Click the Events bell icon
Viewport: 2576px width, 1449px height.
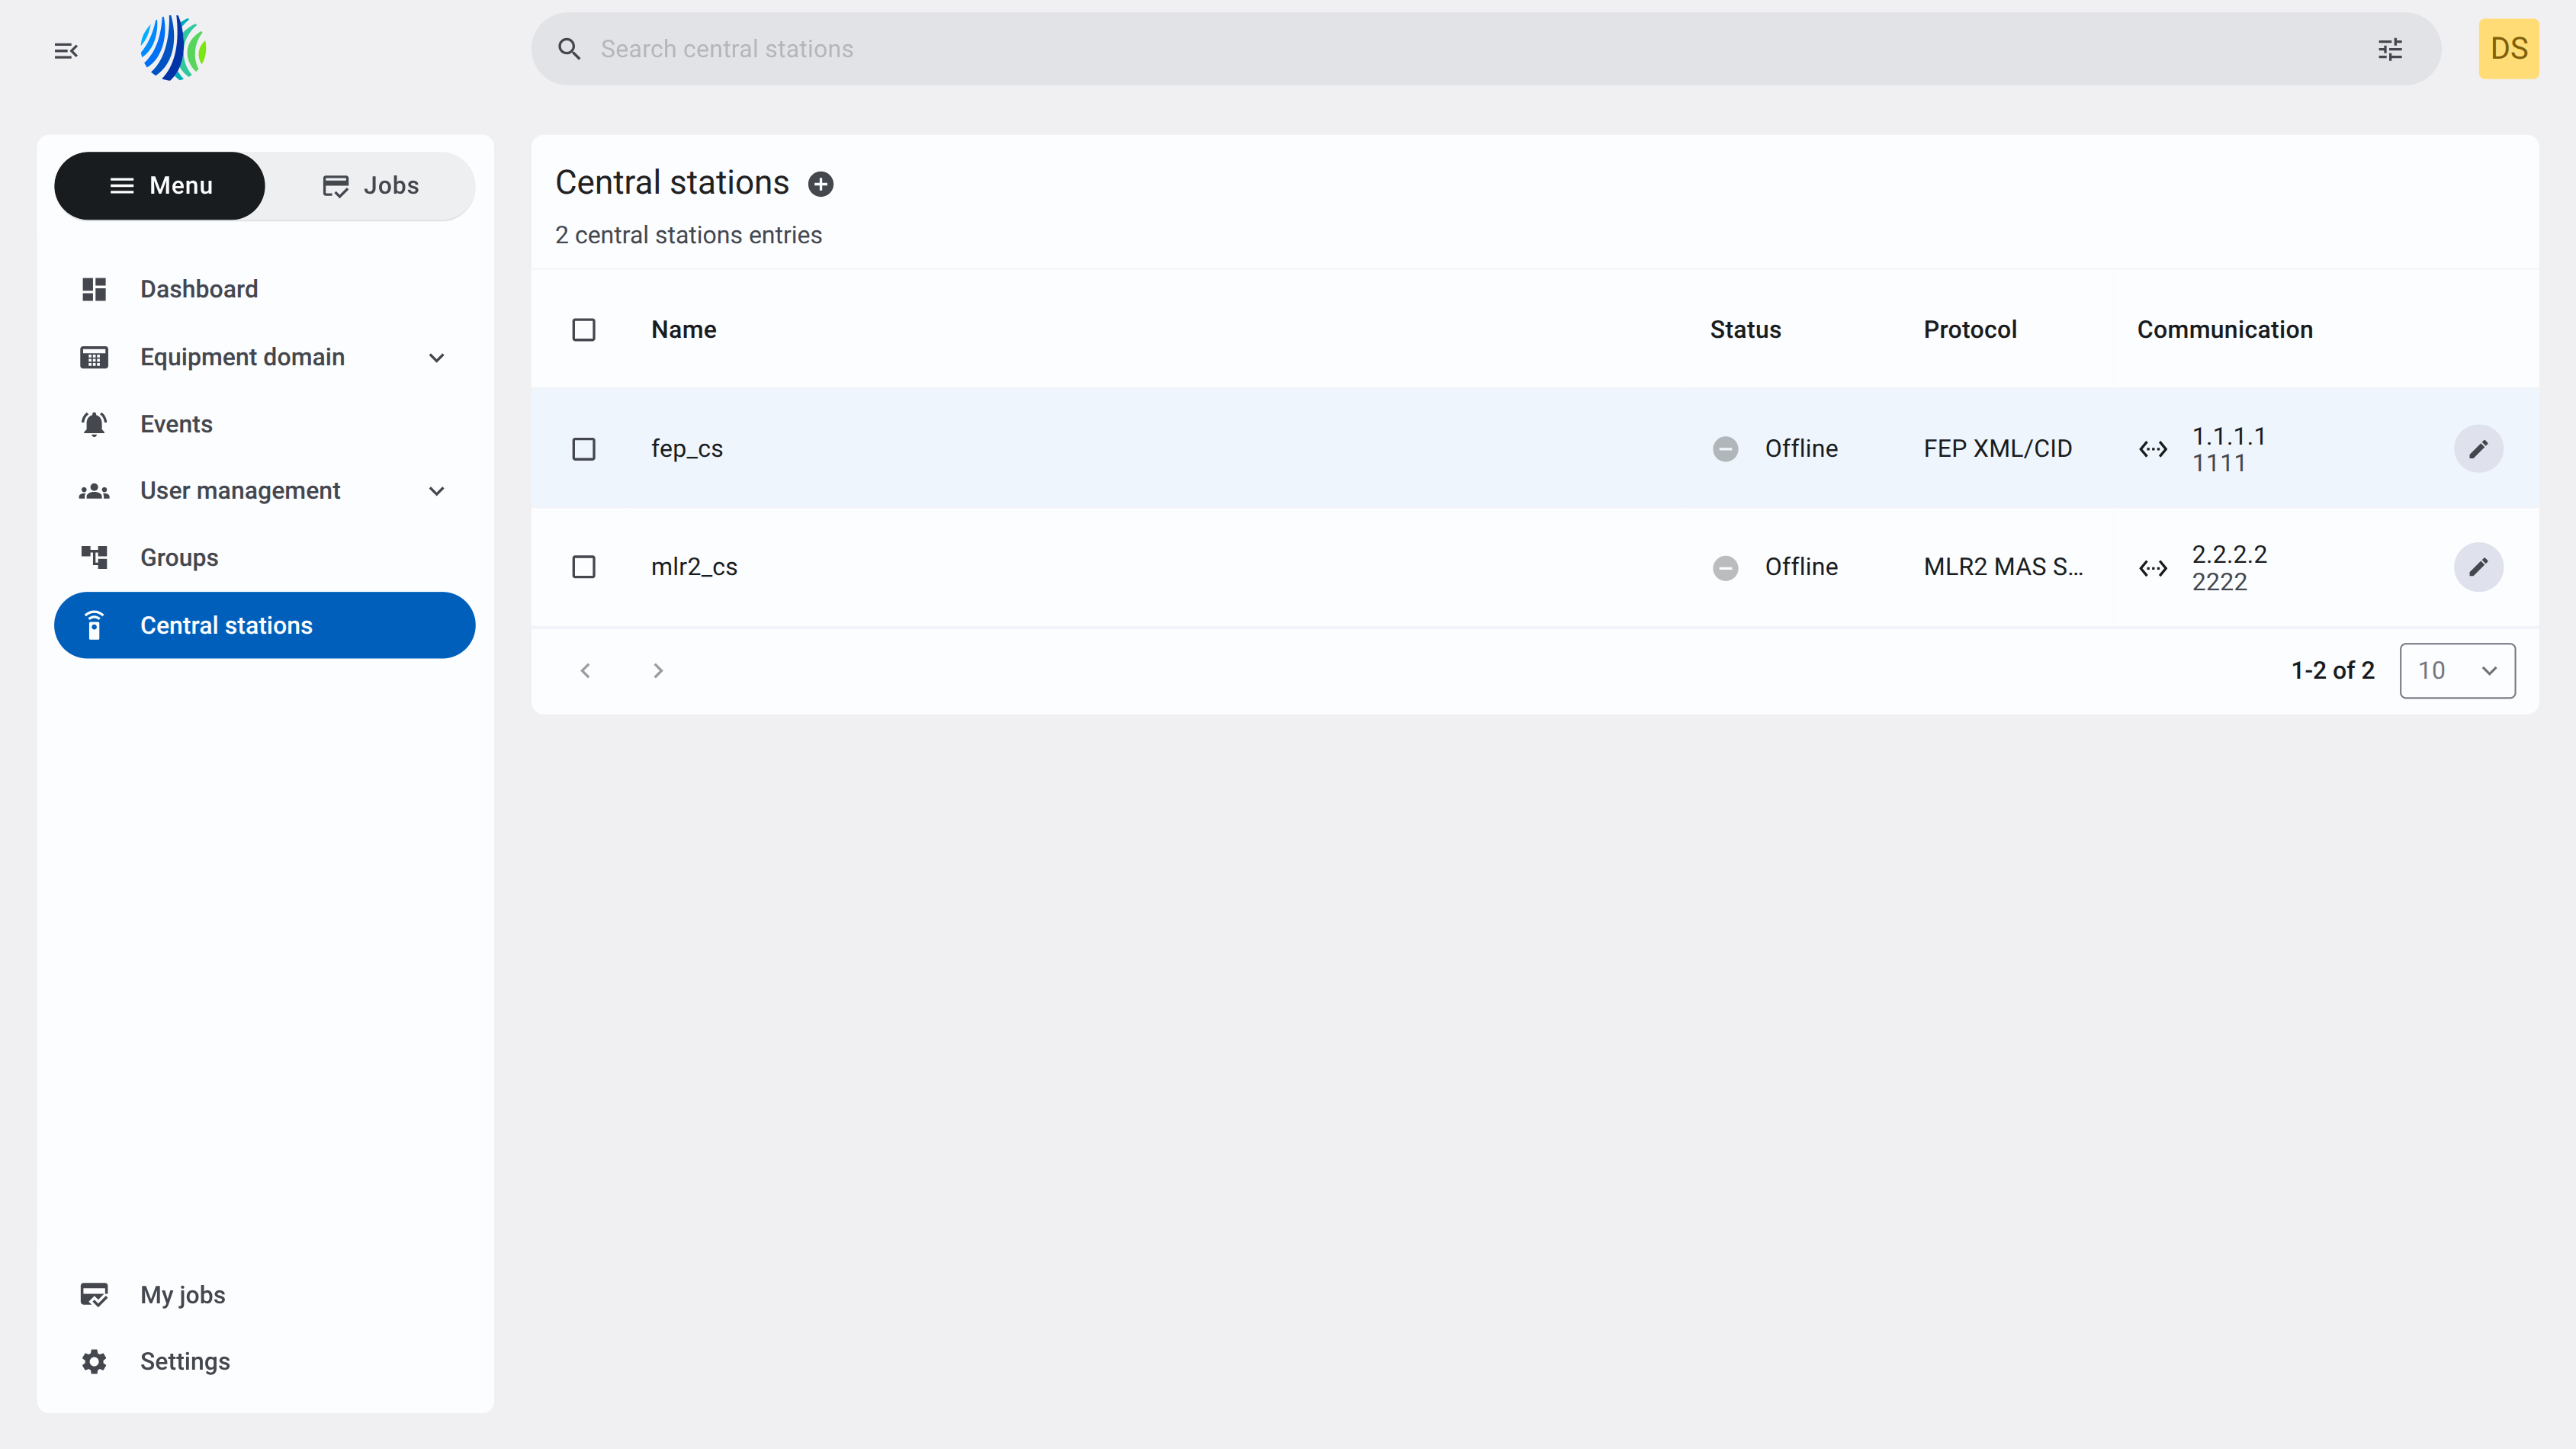[94, 424]
